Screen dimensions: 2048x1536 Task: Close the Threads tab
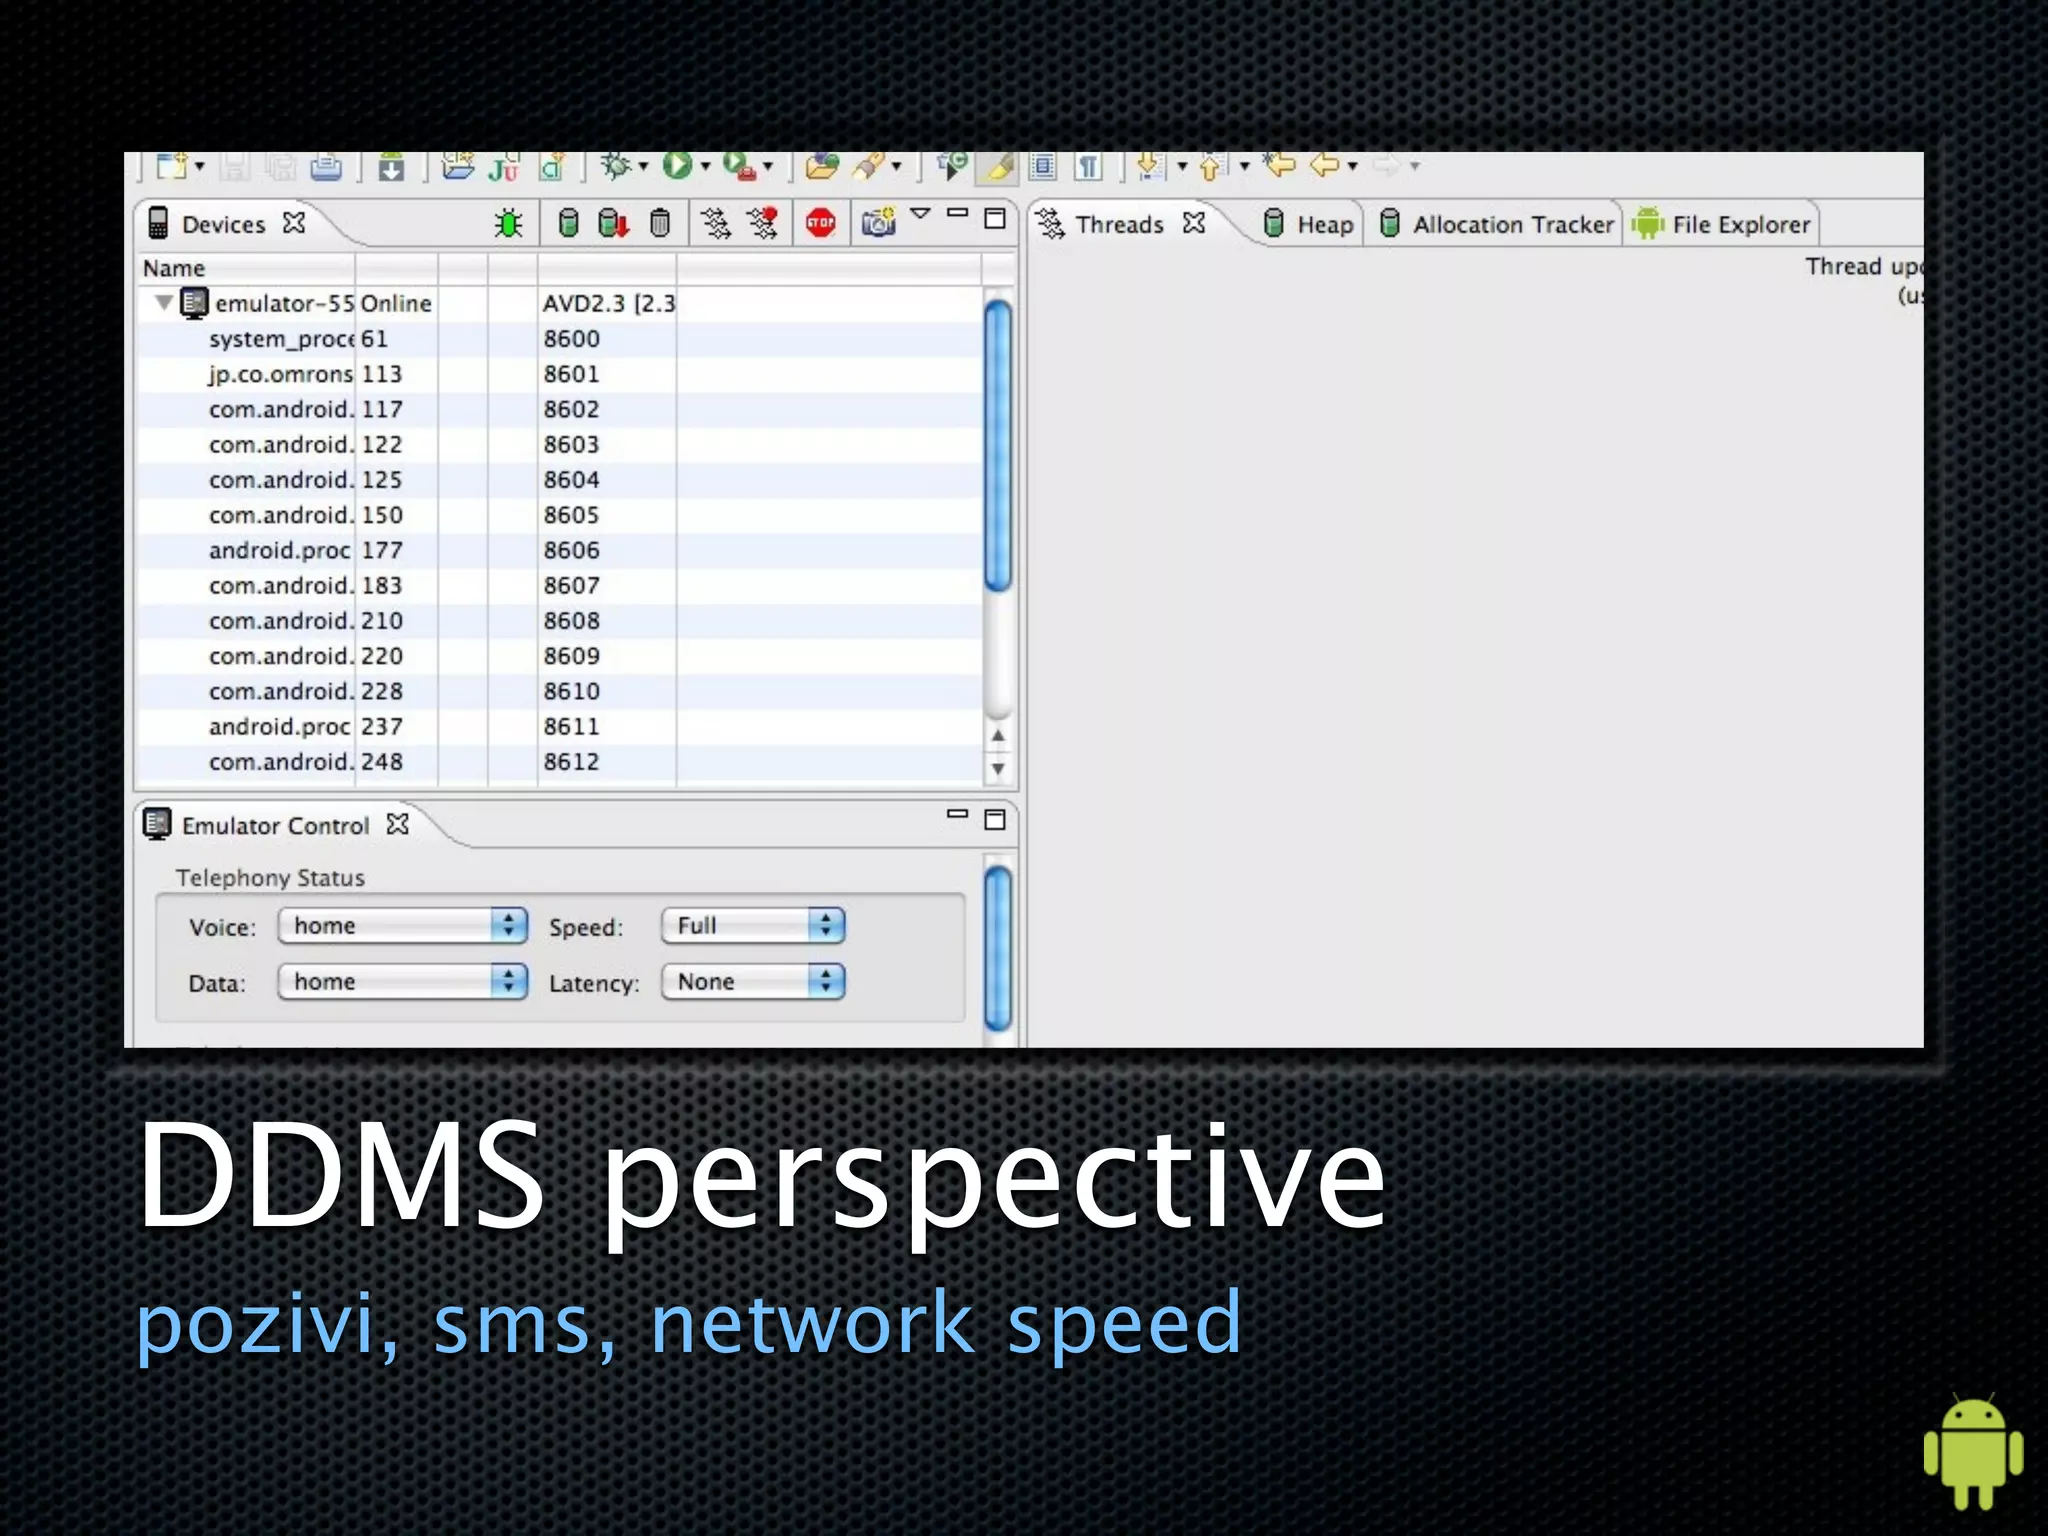(x=1194, y=223)
